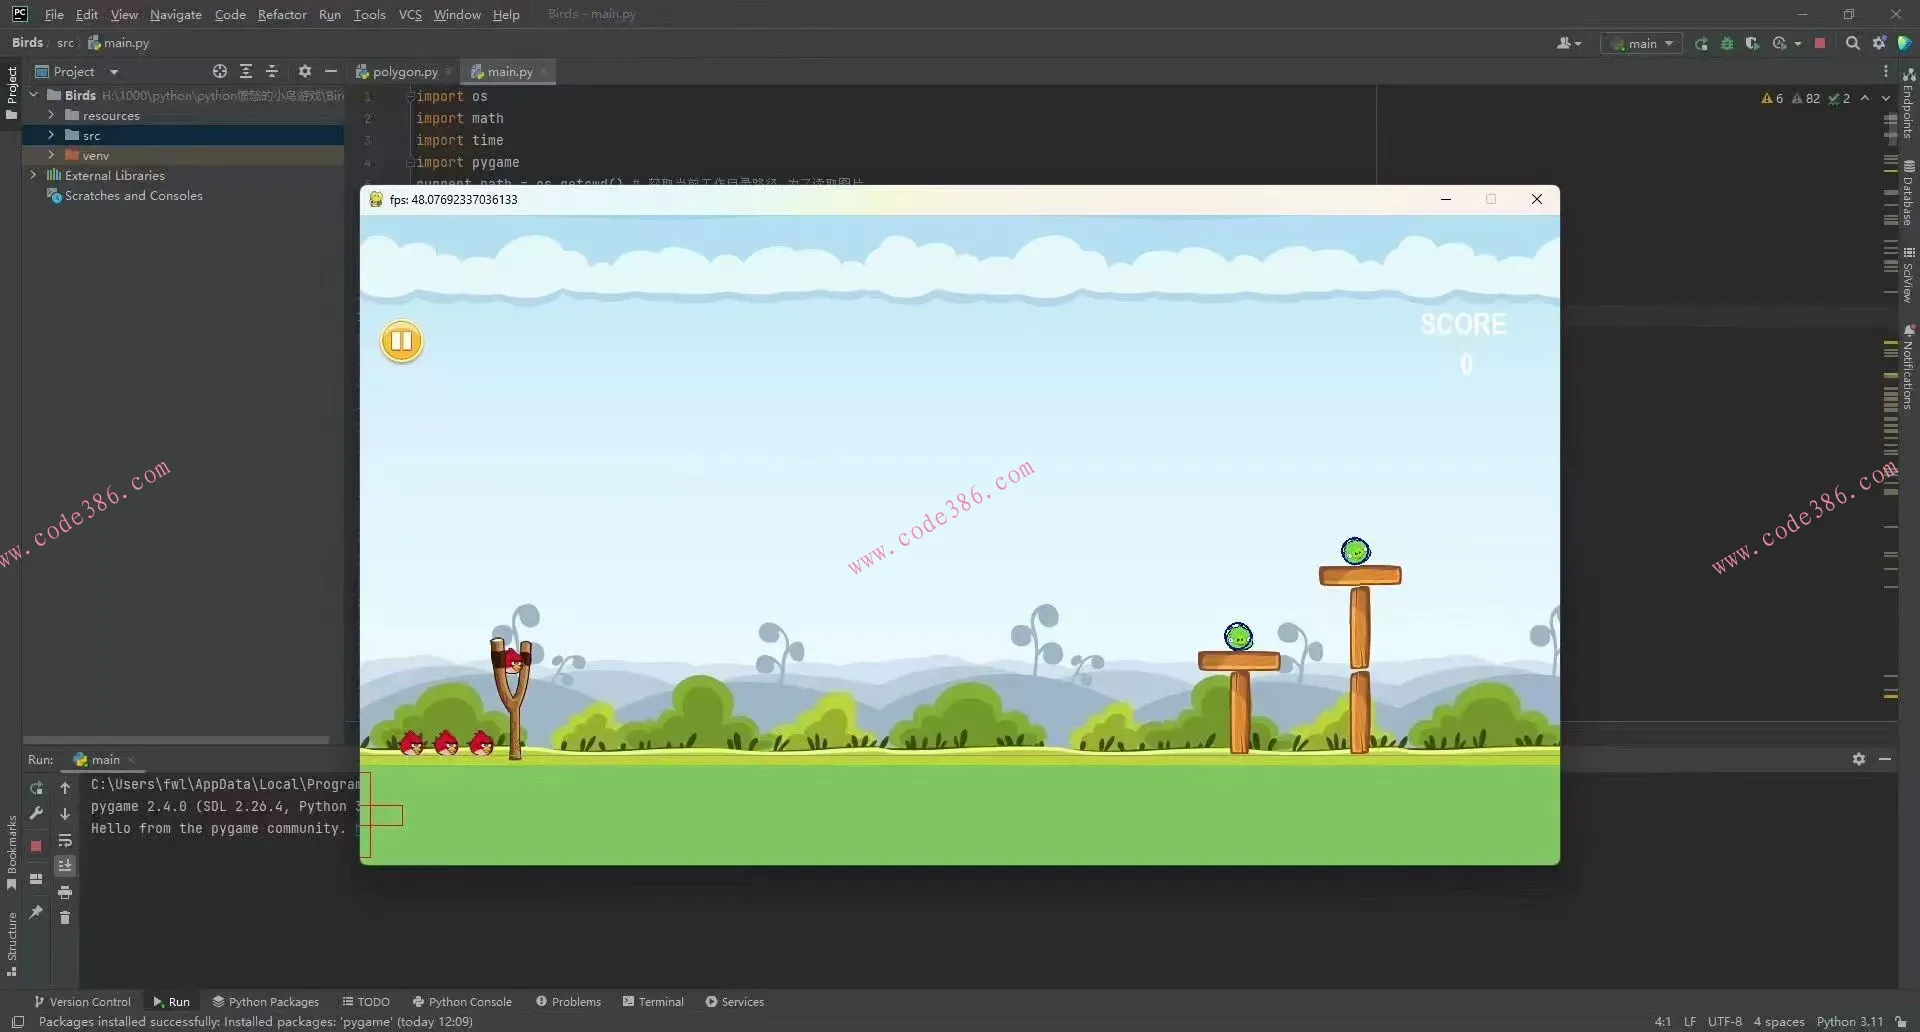Screen dimensions: 1920x1032
Task: Switch to polygon.py editor tab
Action: coord(404,72)
